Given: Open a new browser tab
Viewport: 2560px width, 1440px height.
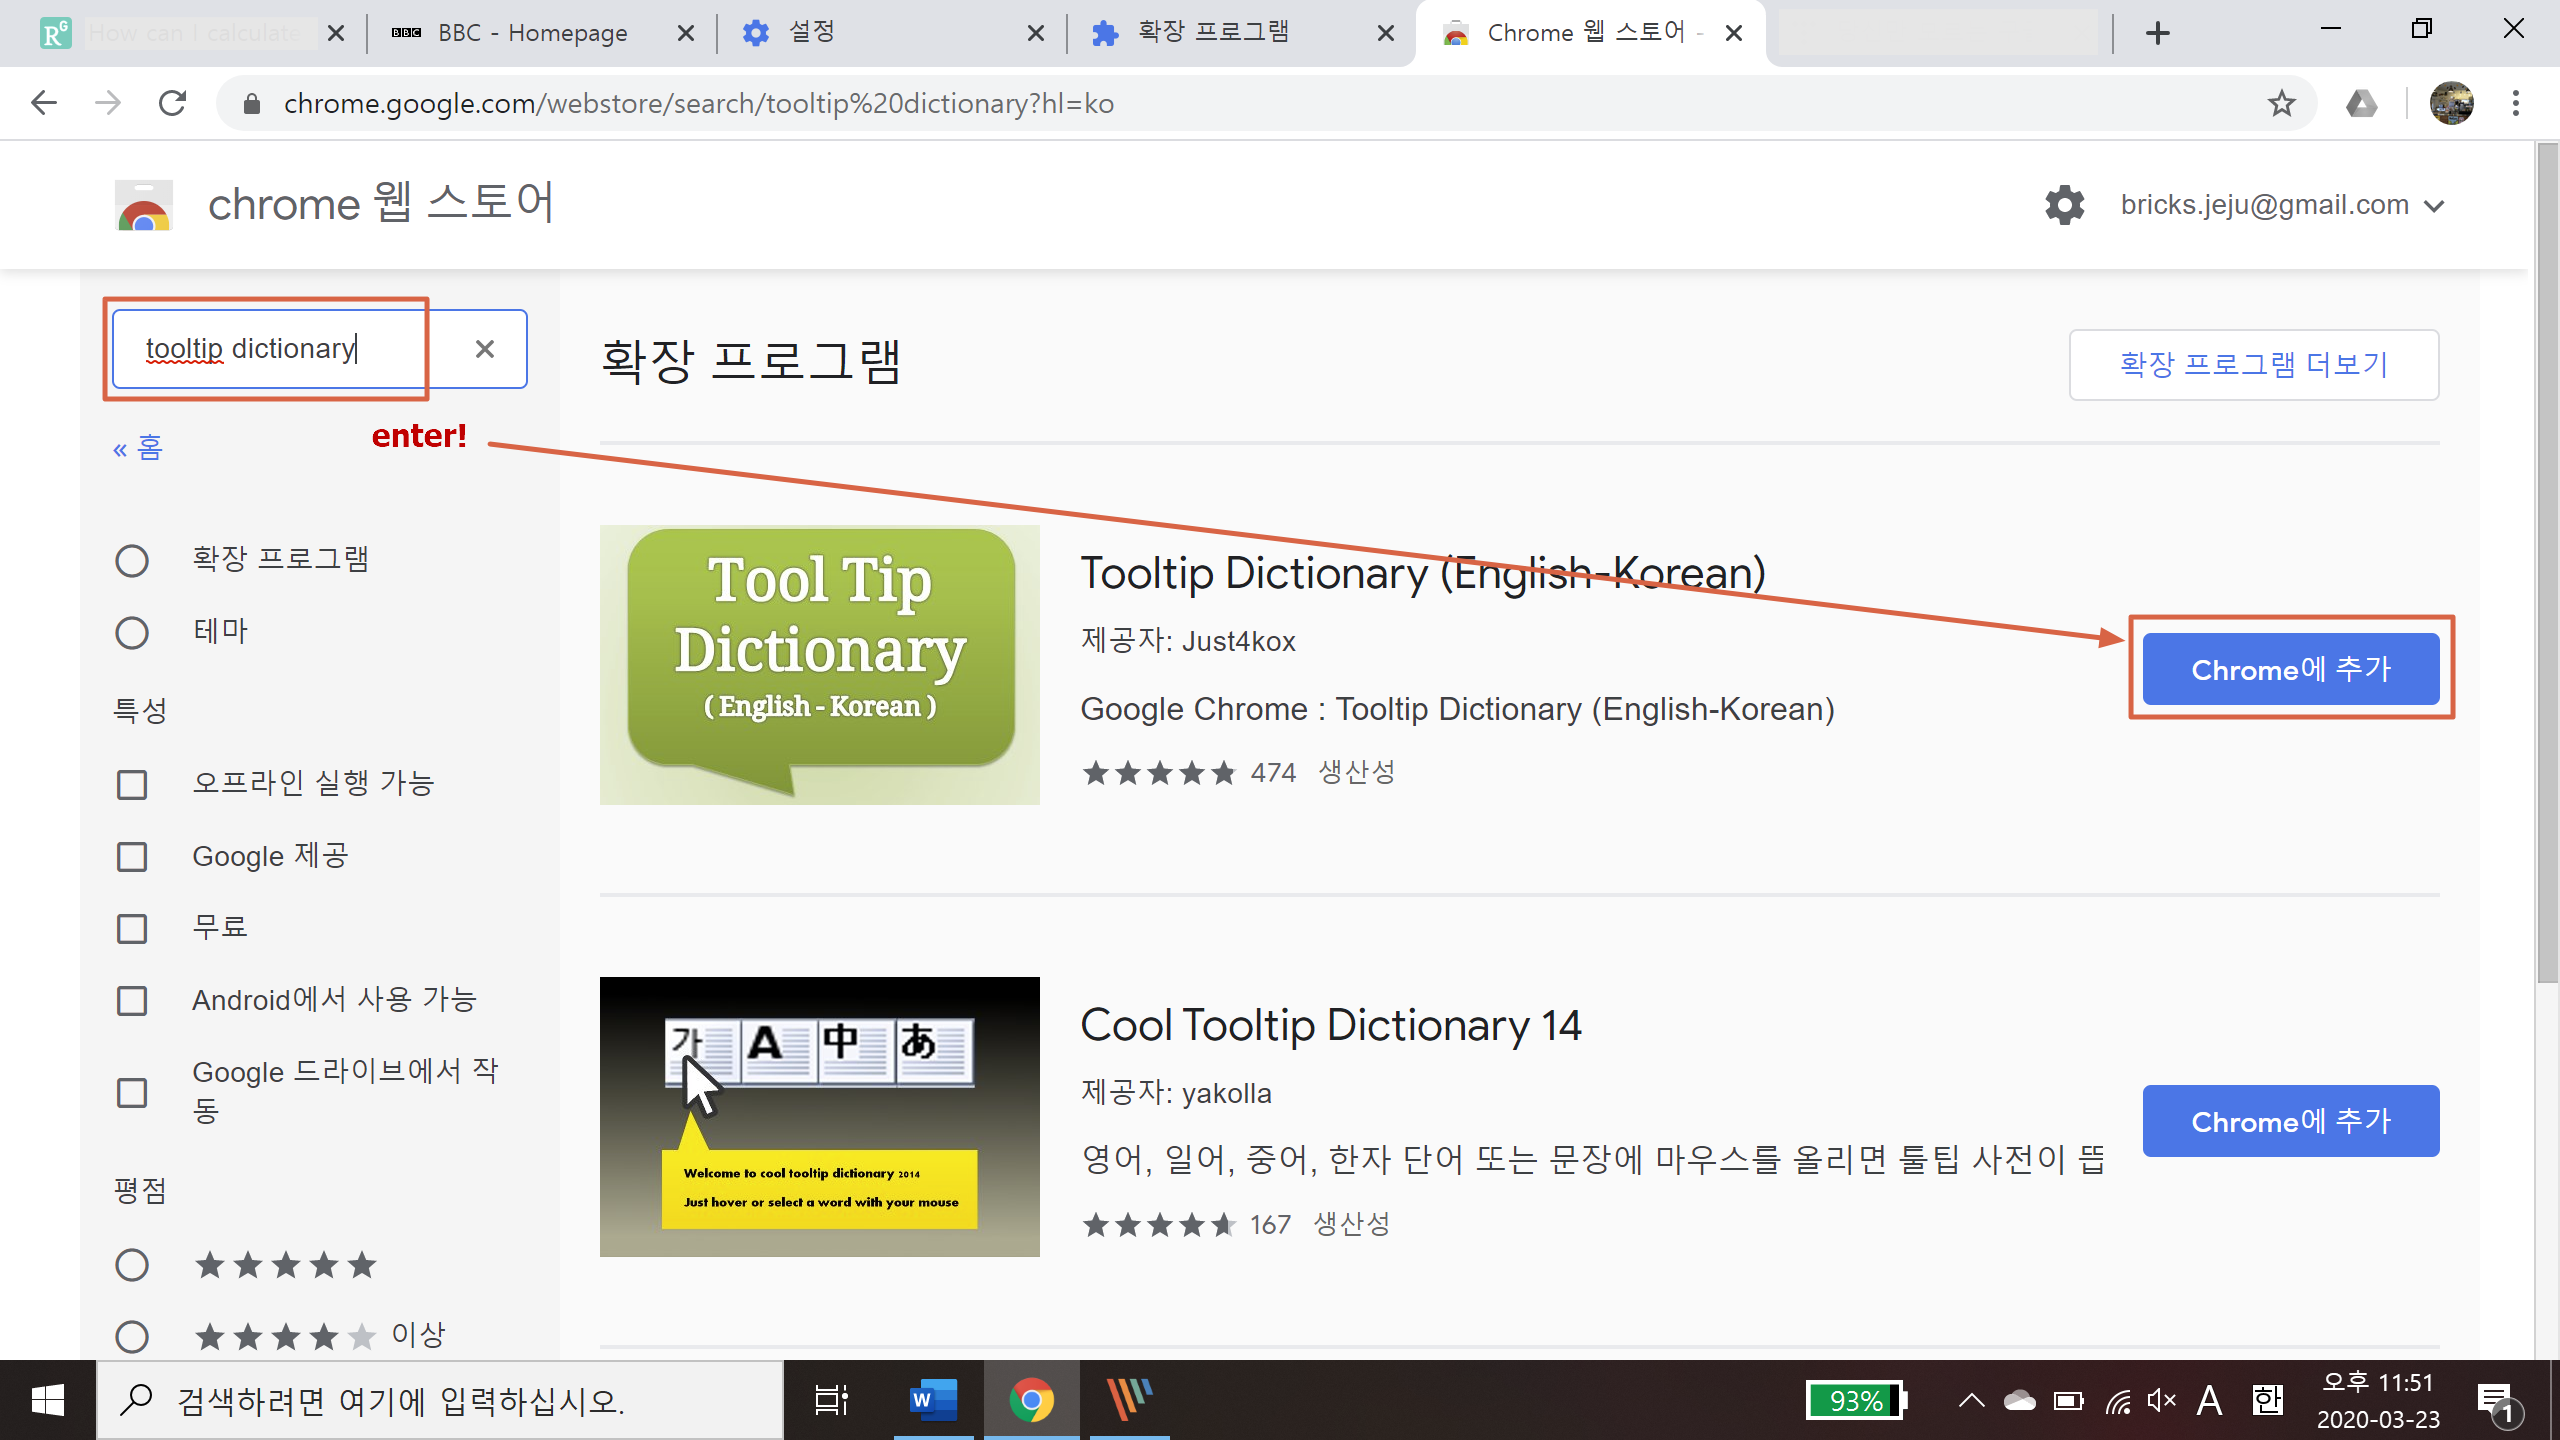Looking at the screenshot, I should pyautogui.click(x=2157, y=33).
